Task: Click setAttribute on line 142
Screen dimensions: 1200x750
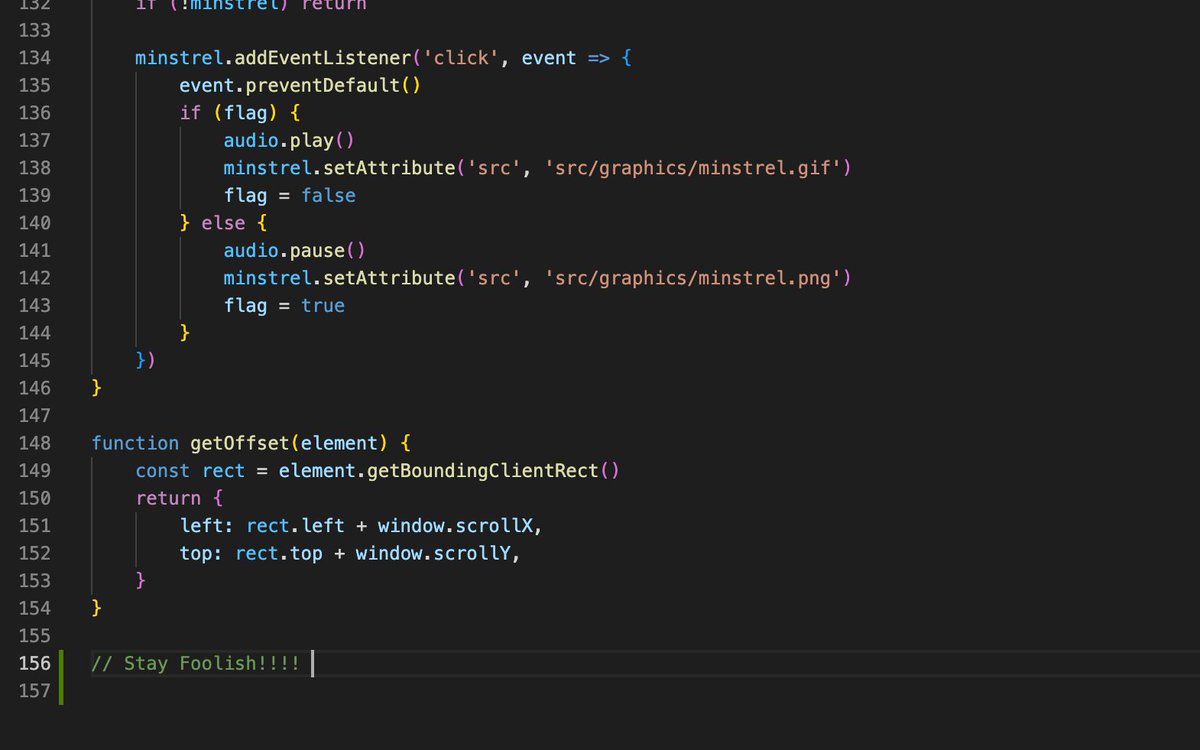Action: [x=389, y=278]
